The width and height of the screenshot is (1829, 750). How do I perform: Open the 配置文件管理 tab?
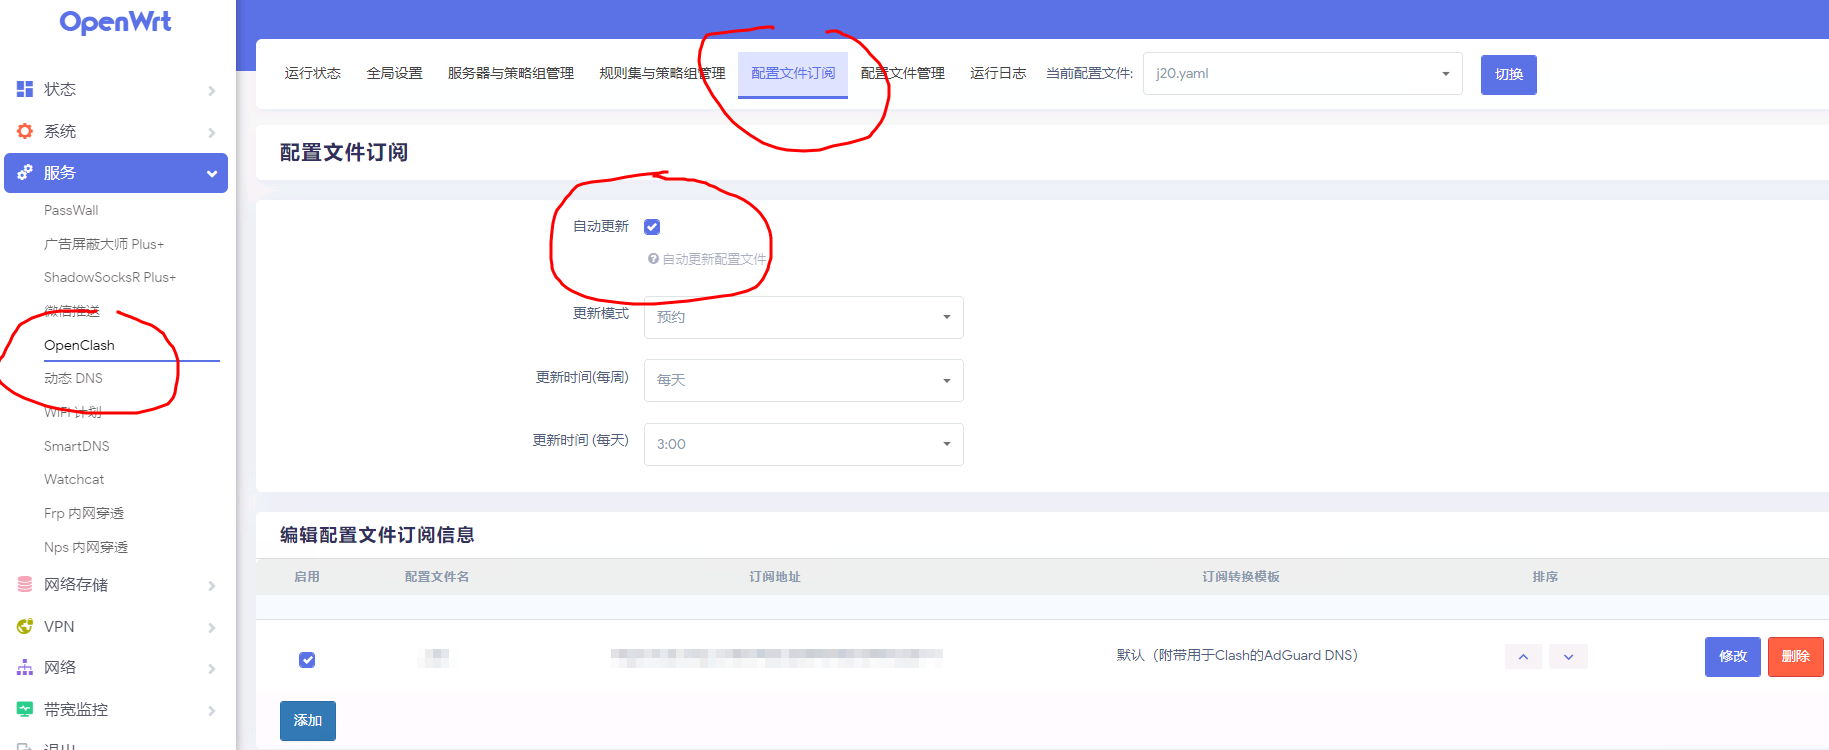click(903, 73)
